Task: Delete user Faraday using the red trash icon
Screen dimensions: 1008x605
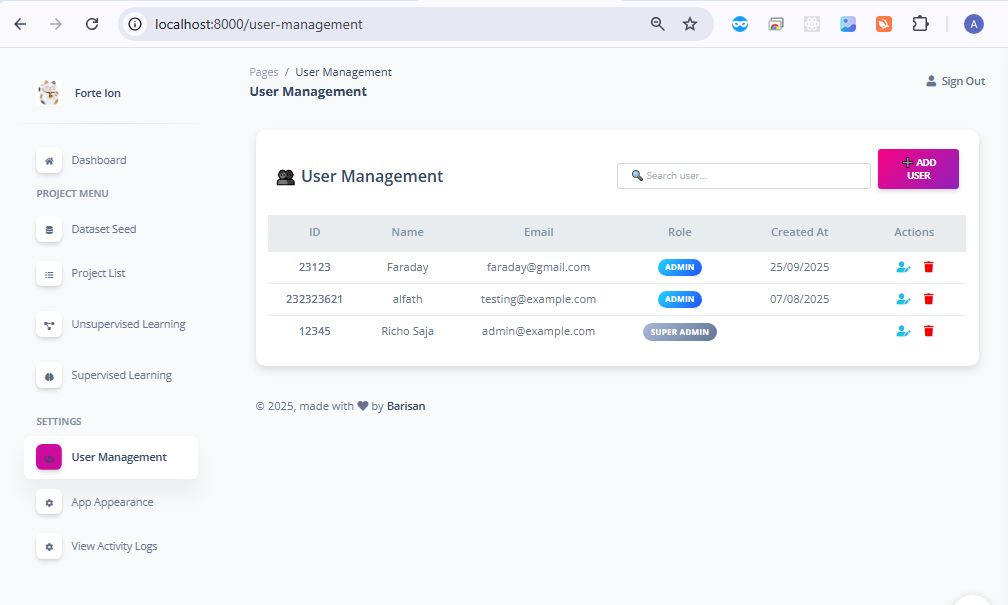Action: pyautogui.click(x=928, y=267)
